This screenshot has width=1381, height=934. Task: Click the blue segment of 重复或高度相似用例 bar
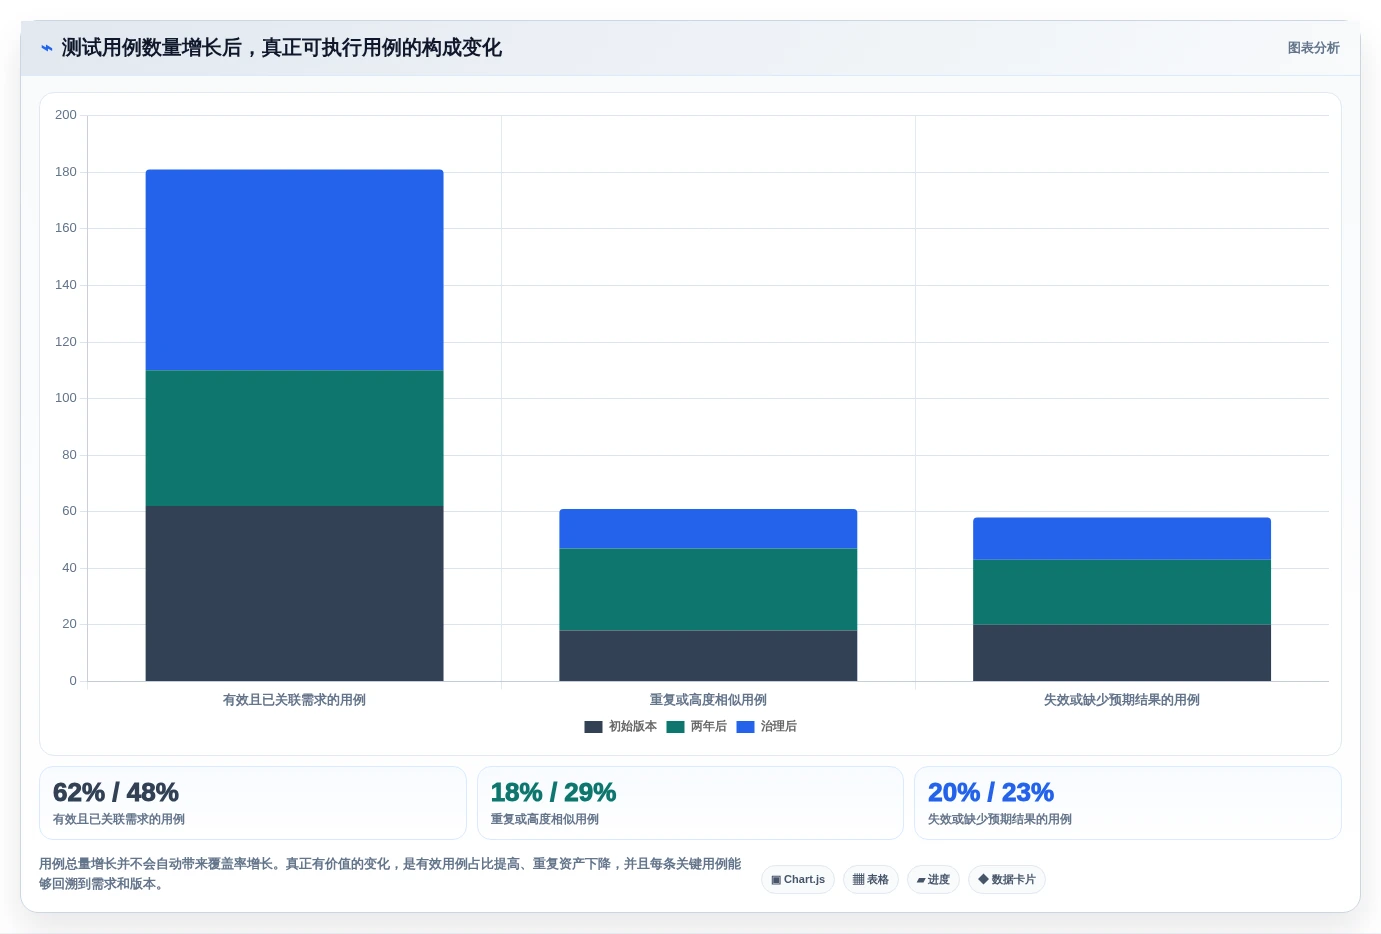[708, 529]
